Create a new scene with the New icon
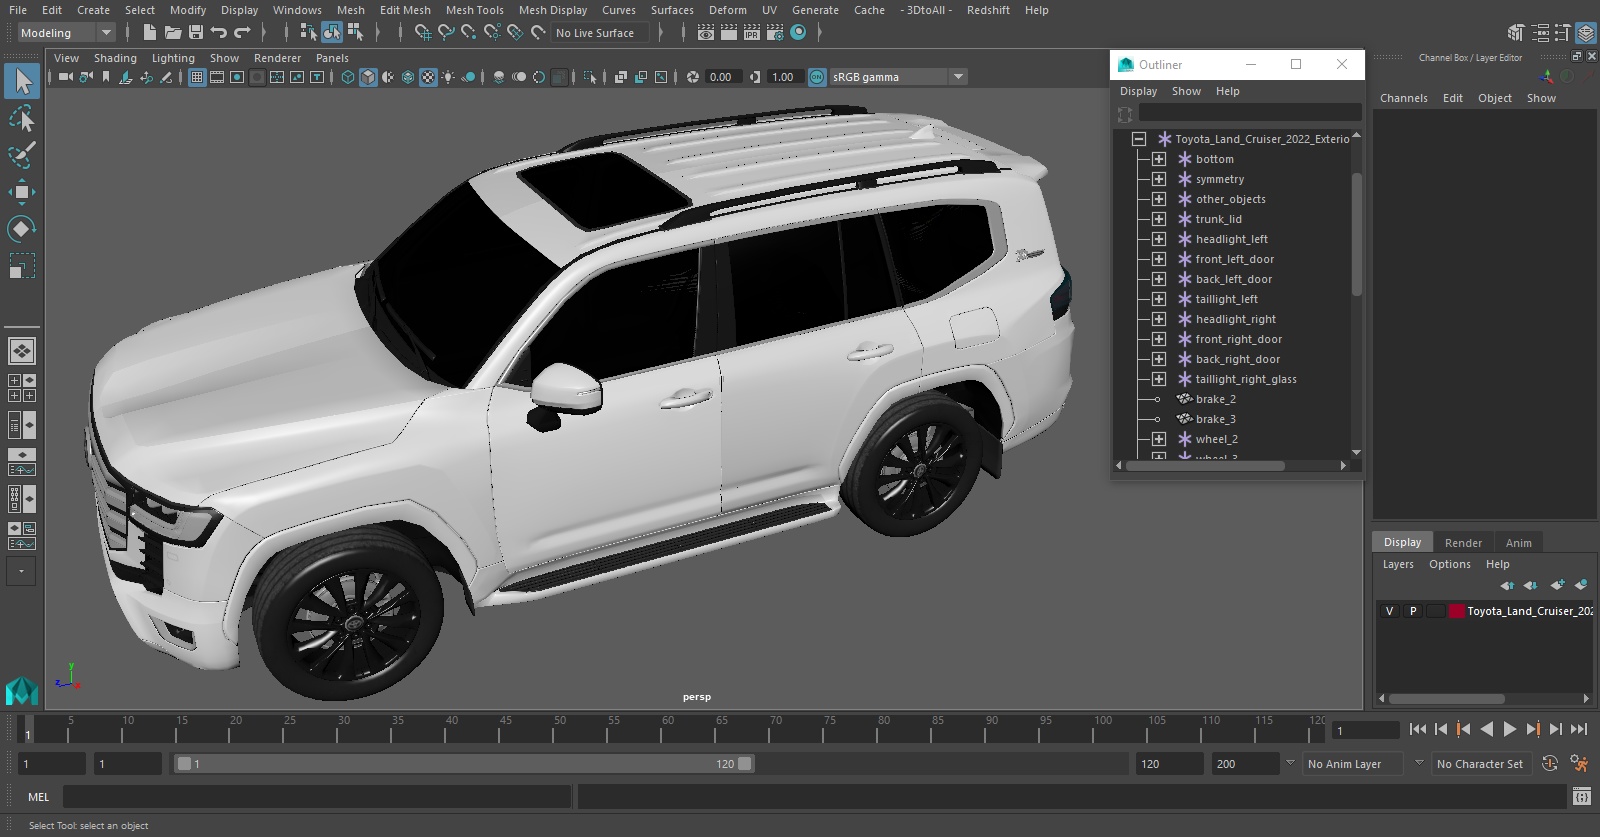The image size is (1600, 837). point(149,33)
